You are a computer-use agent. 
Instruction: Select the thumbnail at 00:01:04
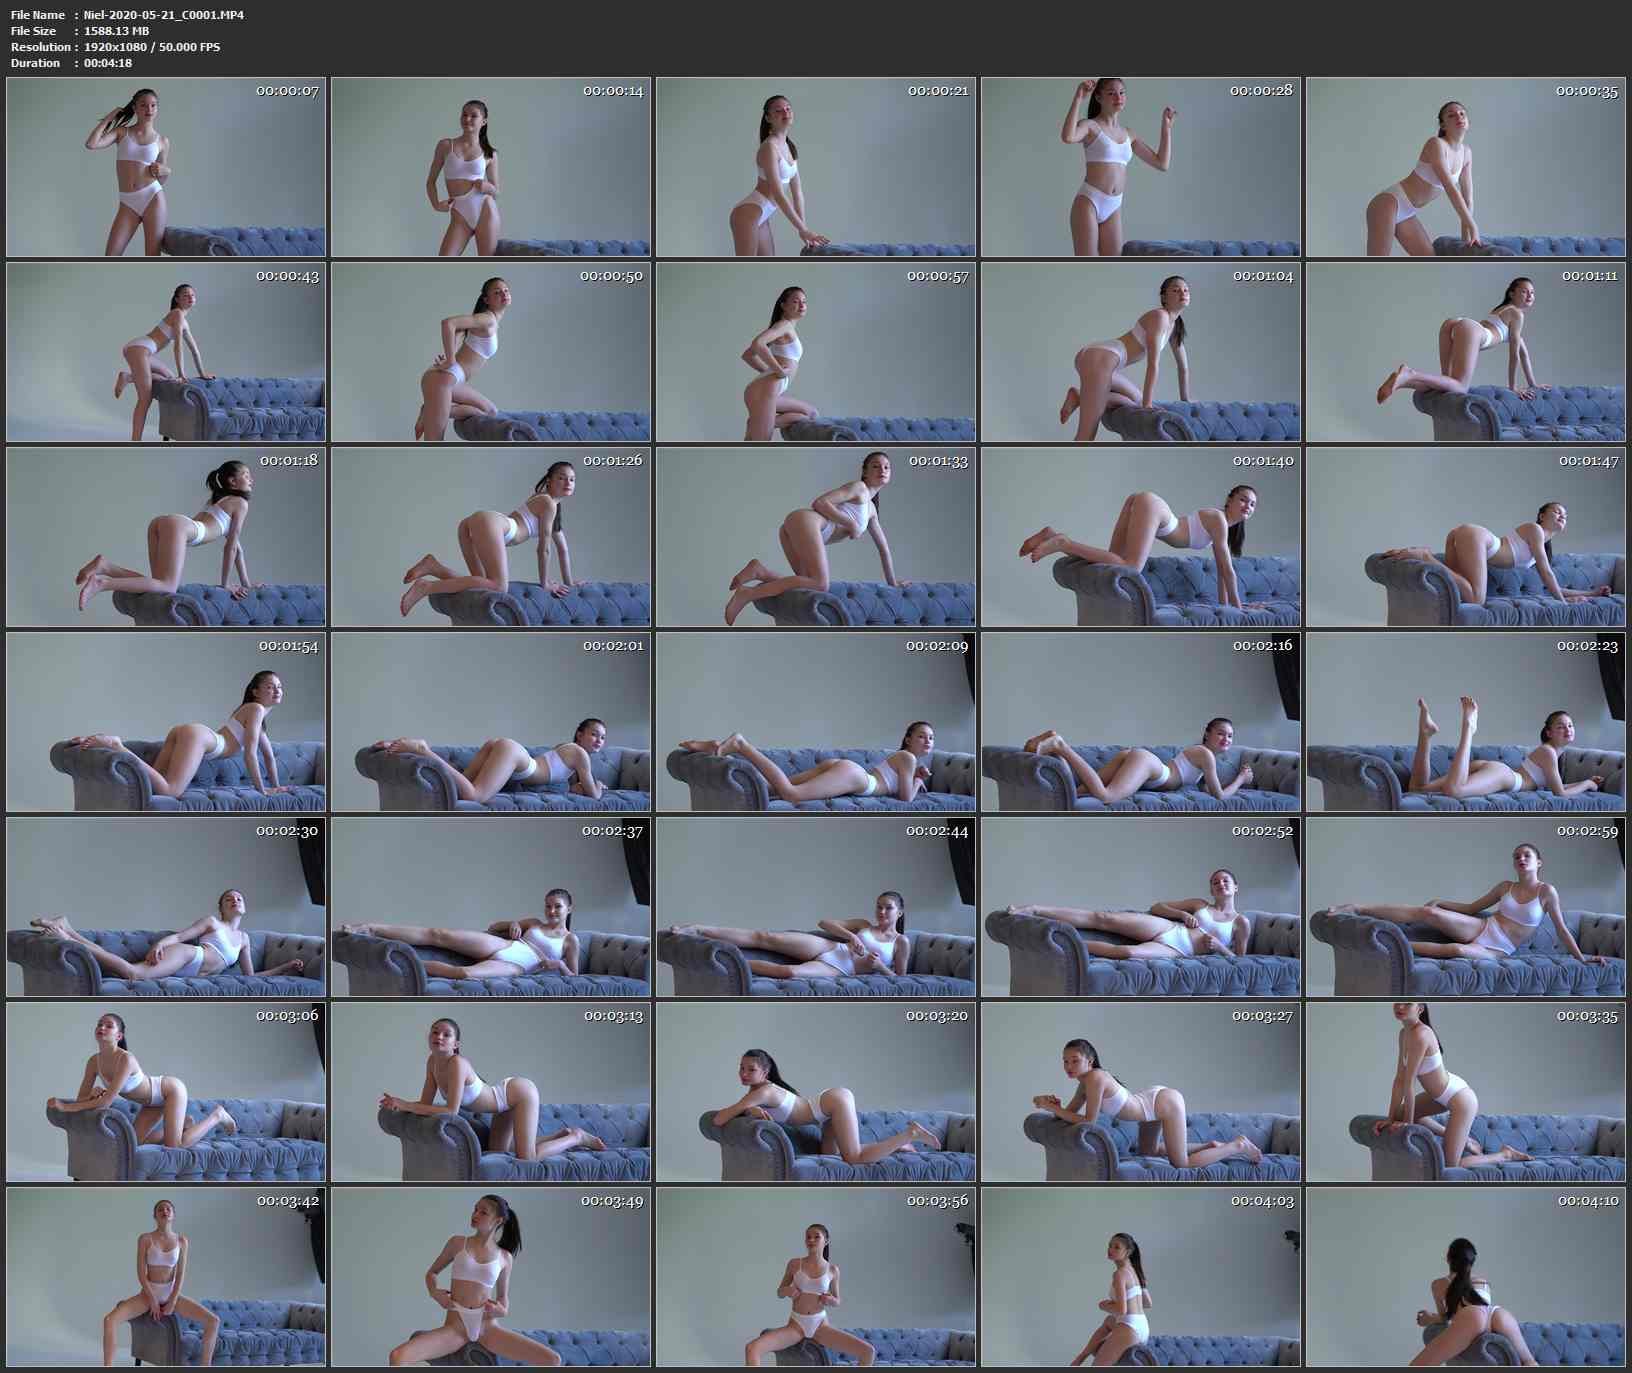pos(1140,352)
